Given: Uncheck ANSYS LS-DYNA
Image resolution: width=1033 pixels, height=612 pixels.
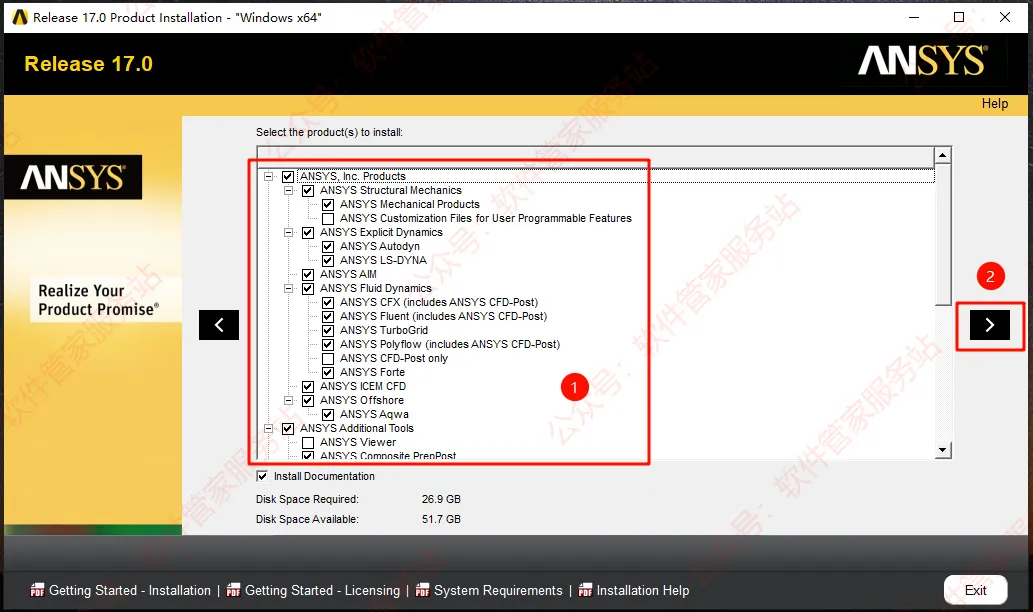Looking at the screenshot, I should point(328,261).
